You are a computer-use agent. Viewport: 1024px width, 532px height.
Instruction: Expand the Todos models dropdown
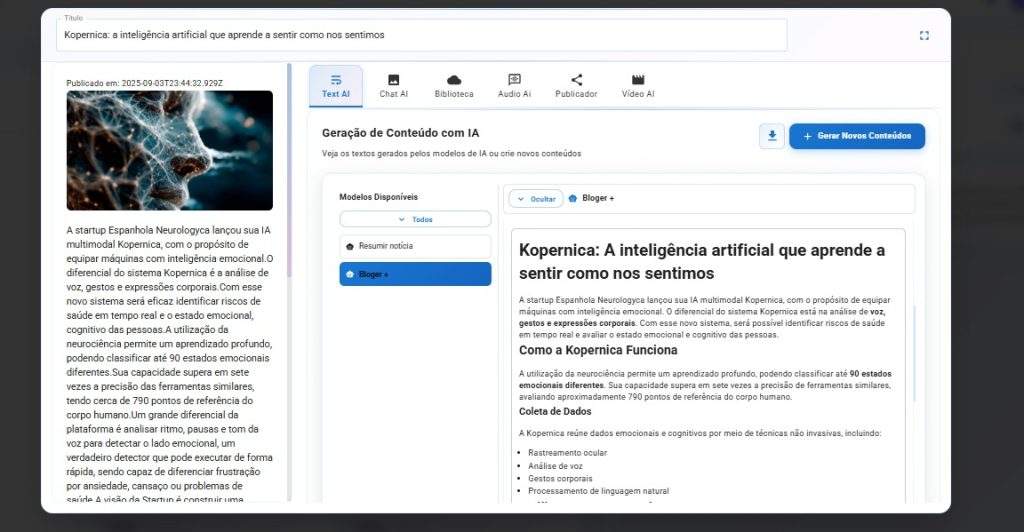click(x=415, y=219)
